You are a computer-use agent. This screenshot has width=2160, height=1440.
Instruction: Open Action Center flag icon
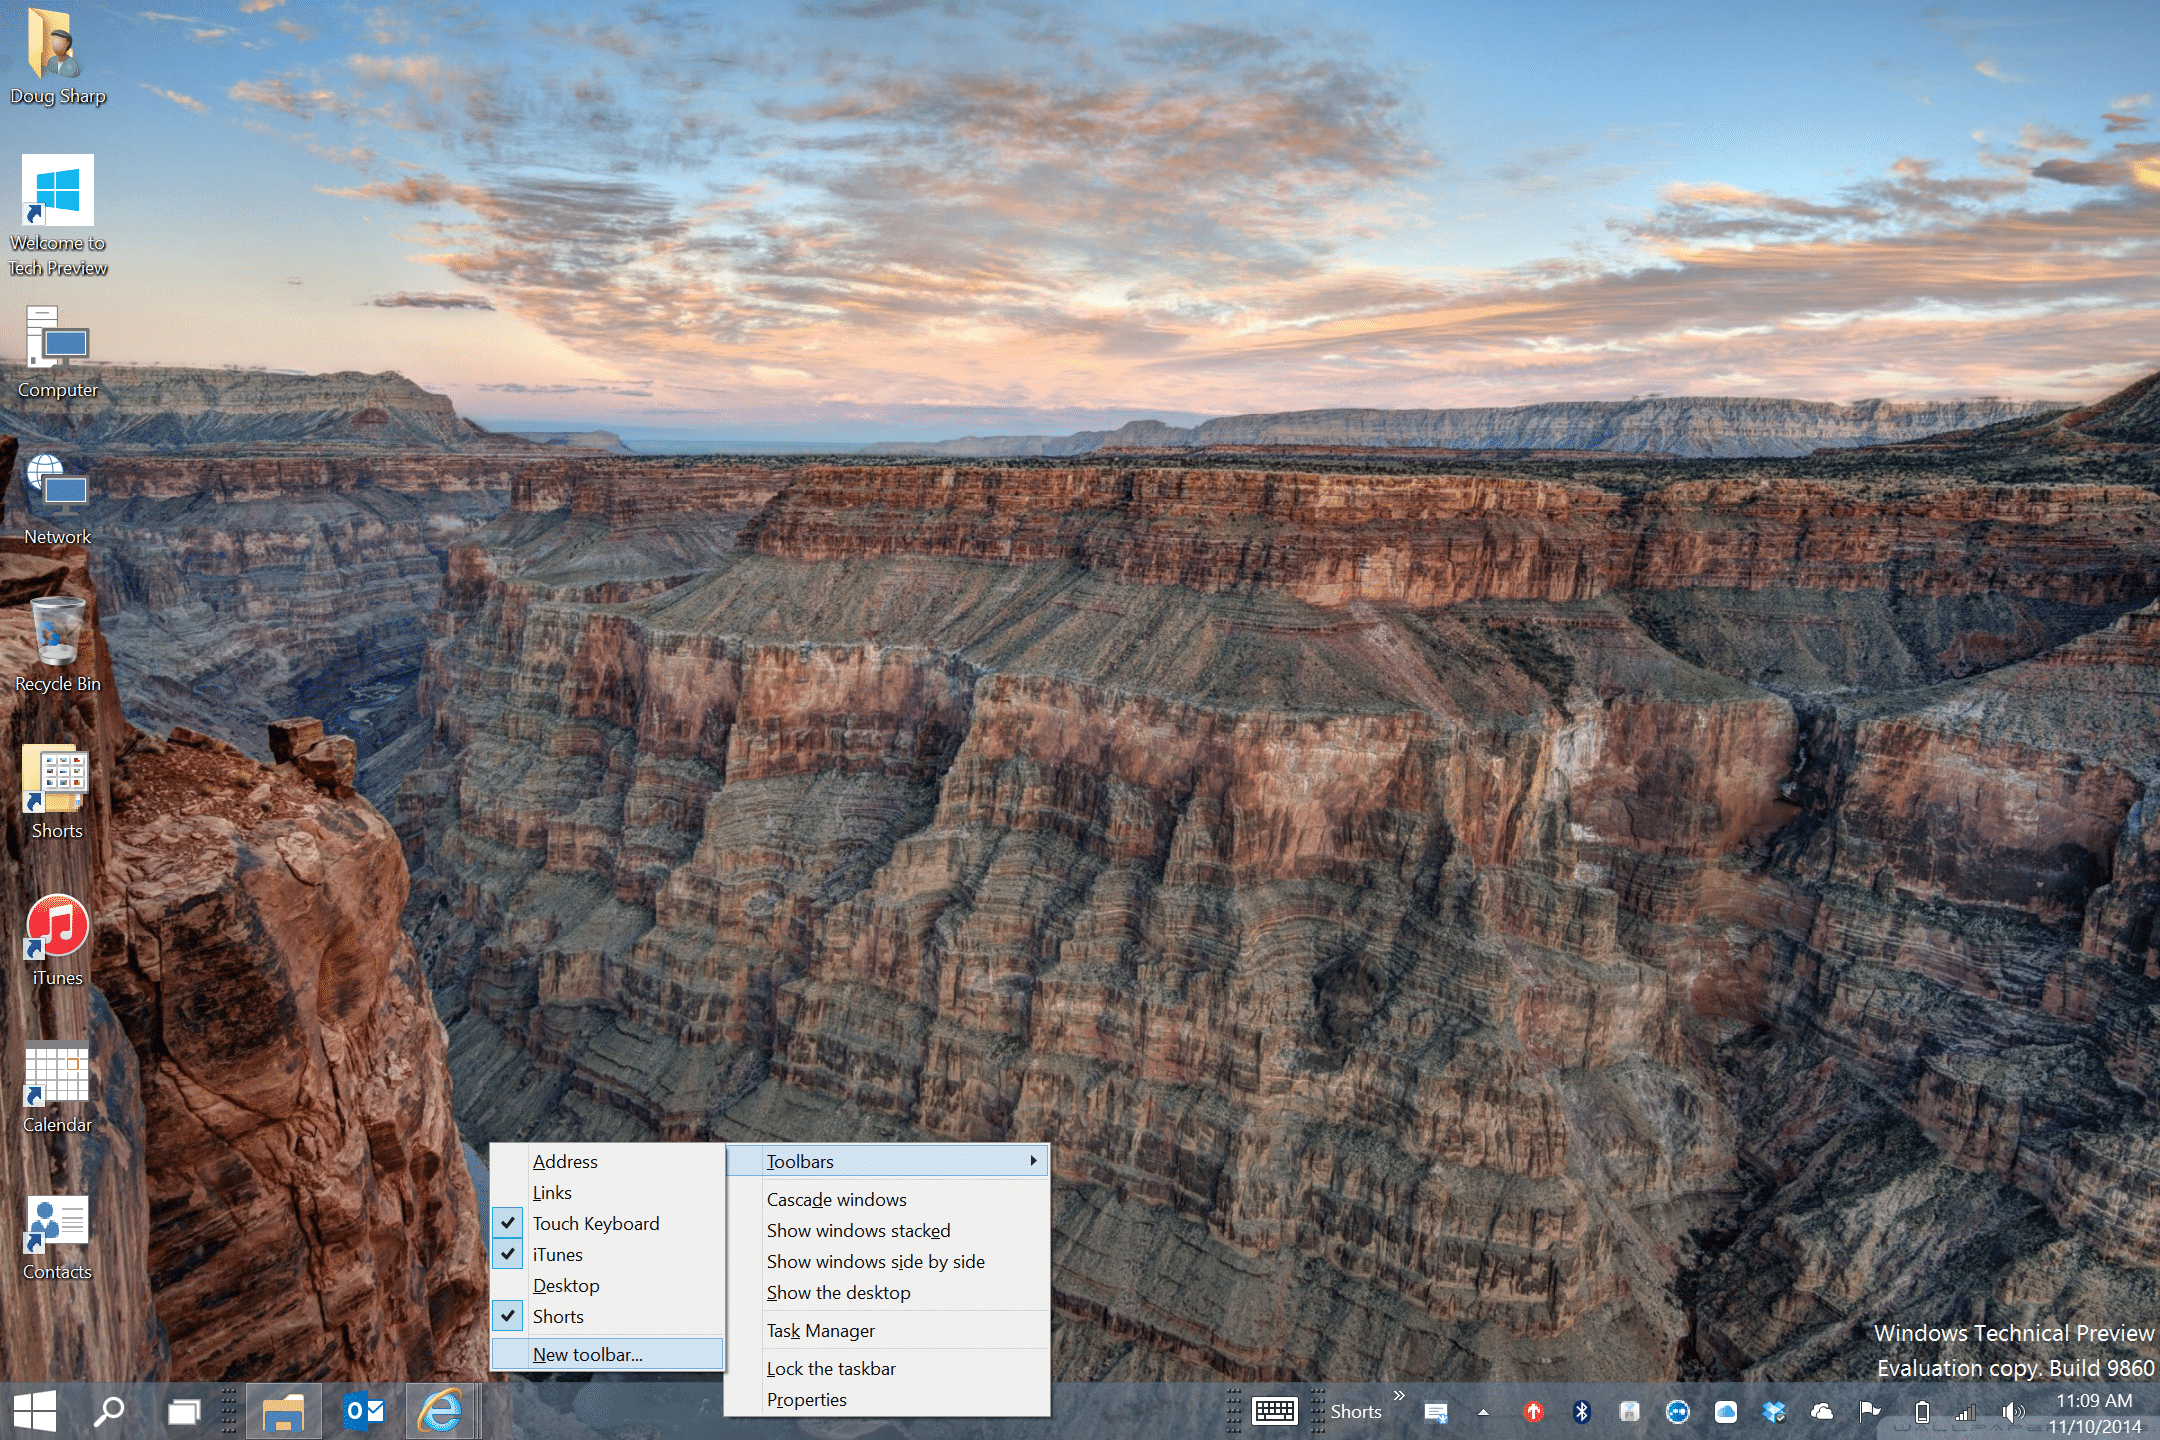point(1869,1412)
